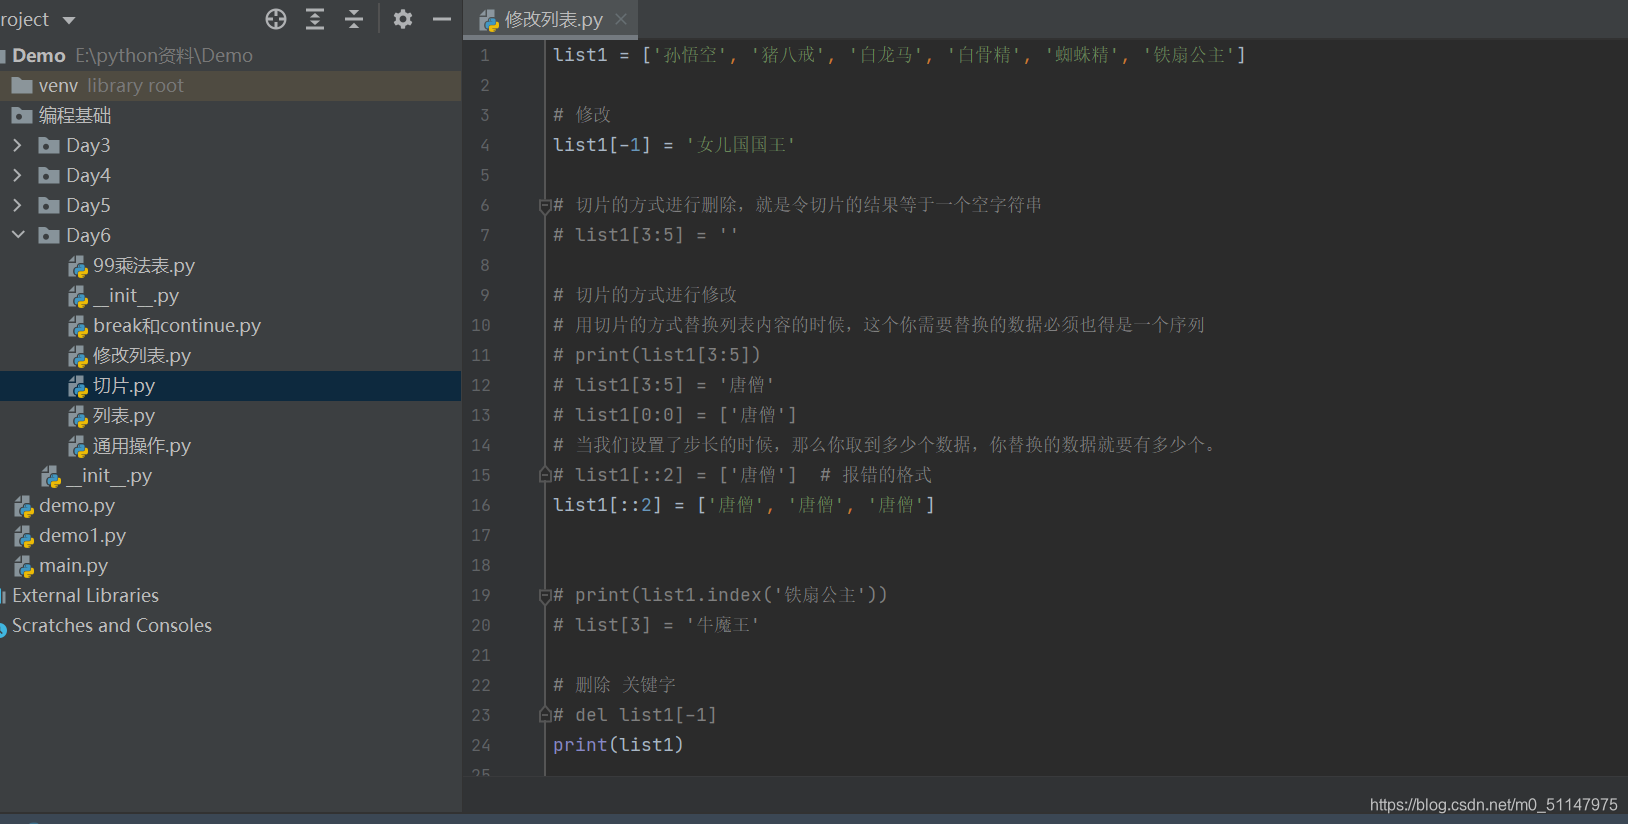Select the 编程基础 folder
The width and height of the screenshot is (1628, 824).
tap(230, 115)
